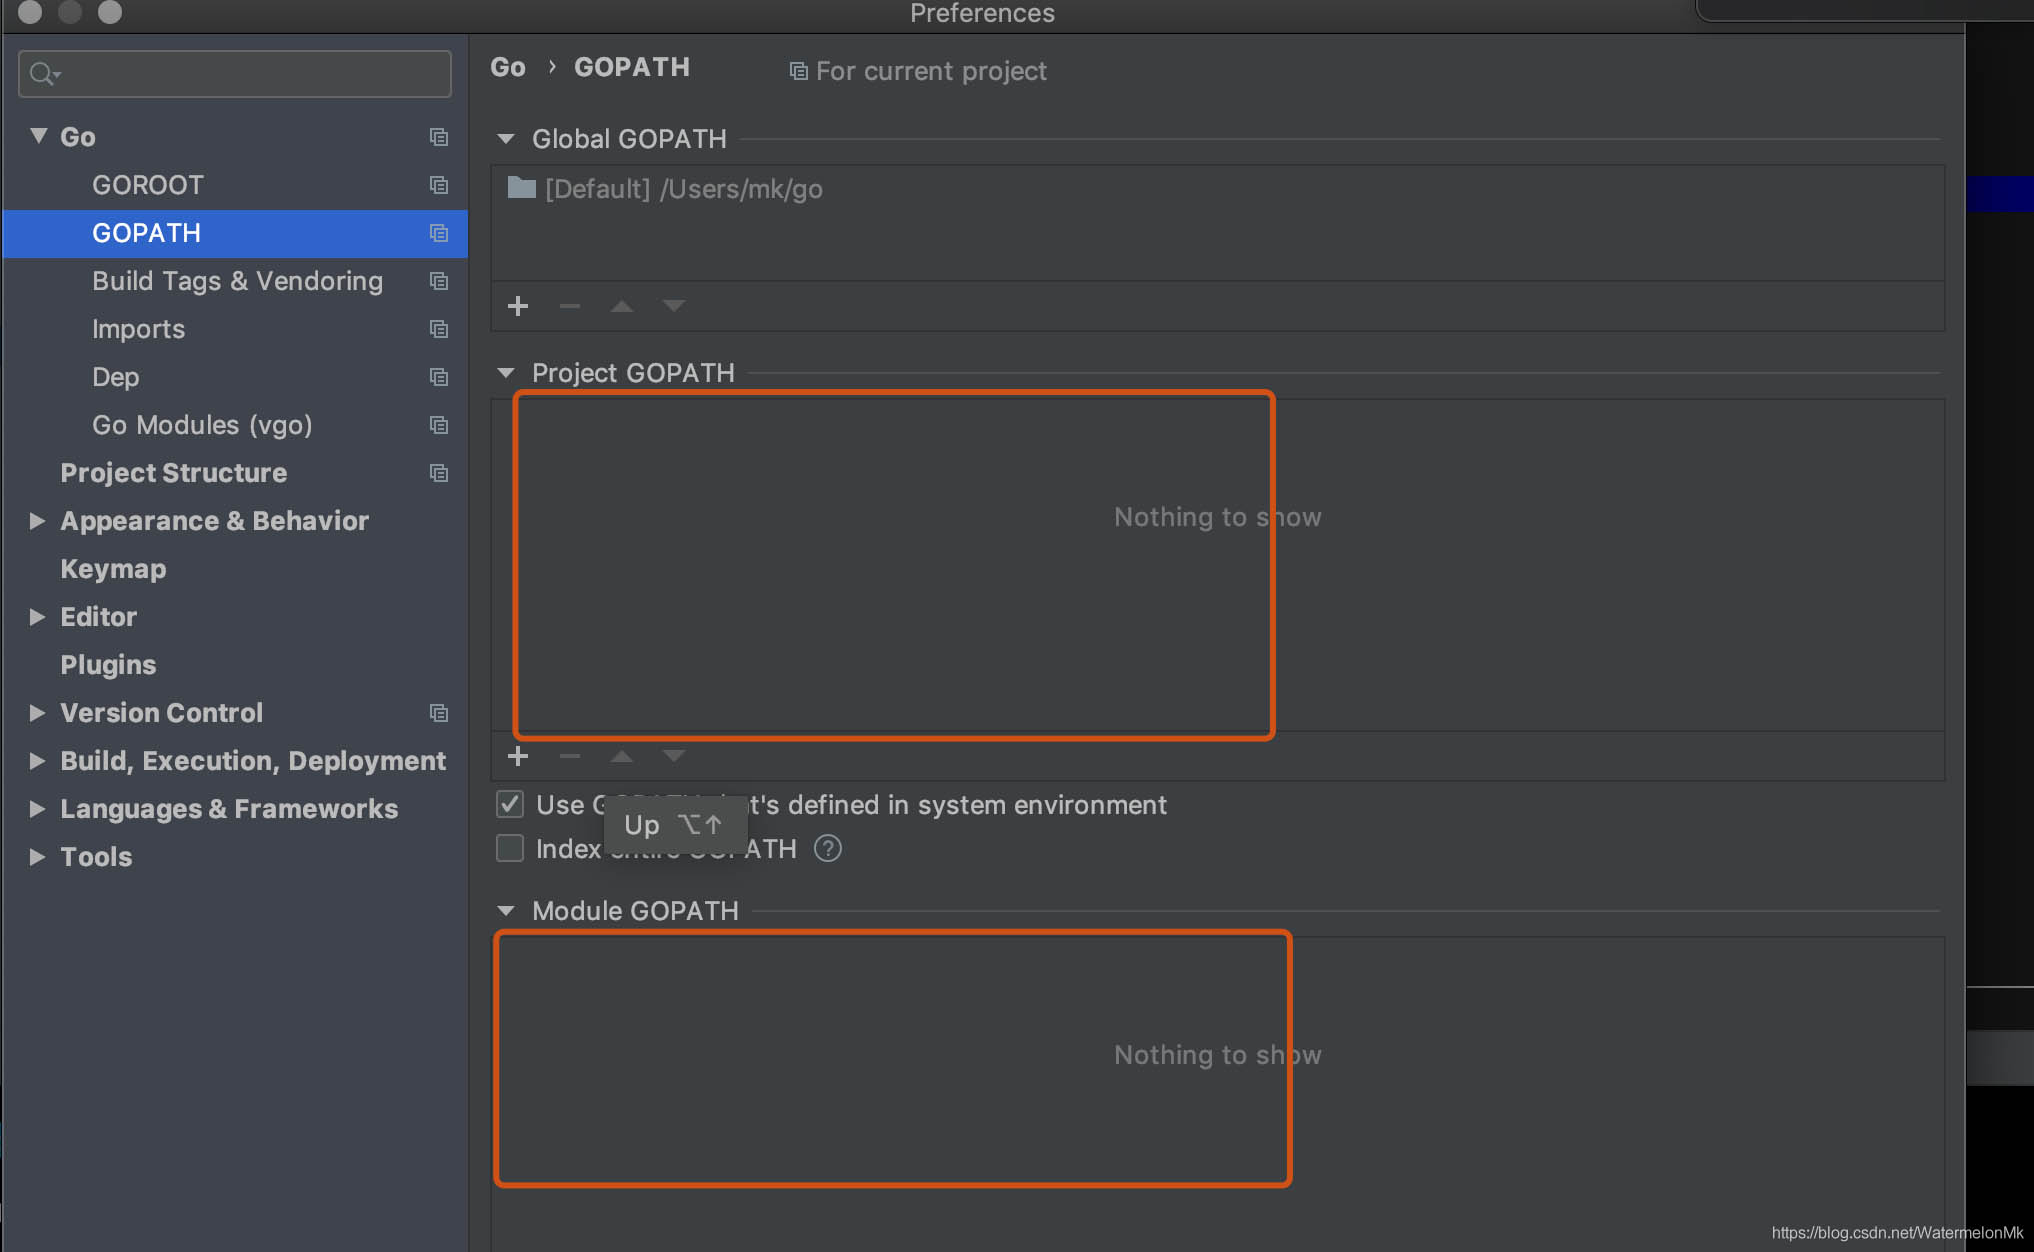Click the search magnifier icon in preferences
Image resolution: width=2034 pixels, height=1252 pixels.
pos(42,74)
